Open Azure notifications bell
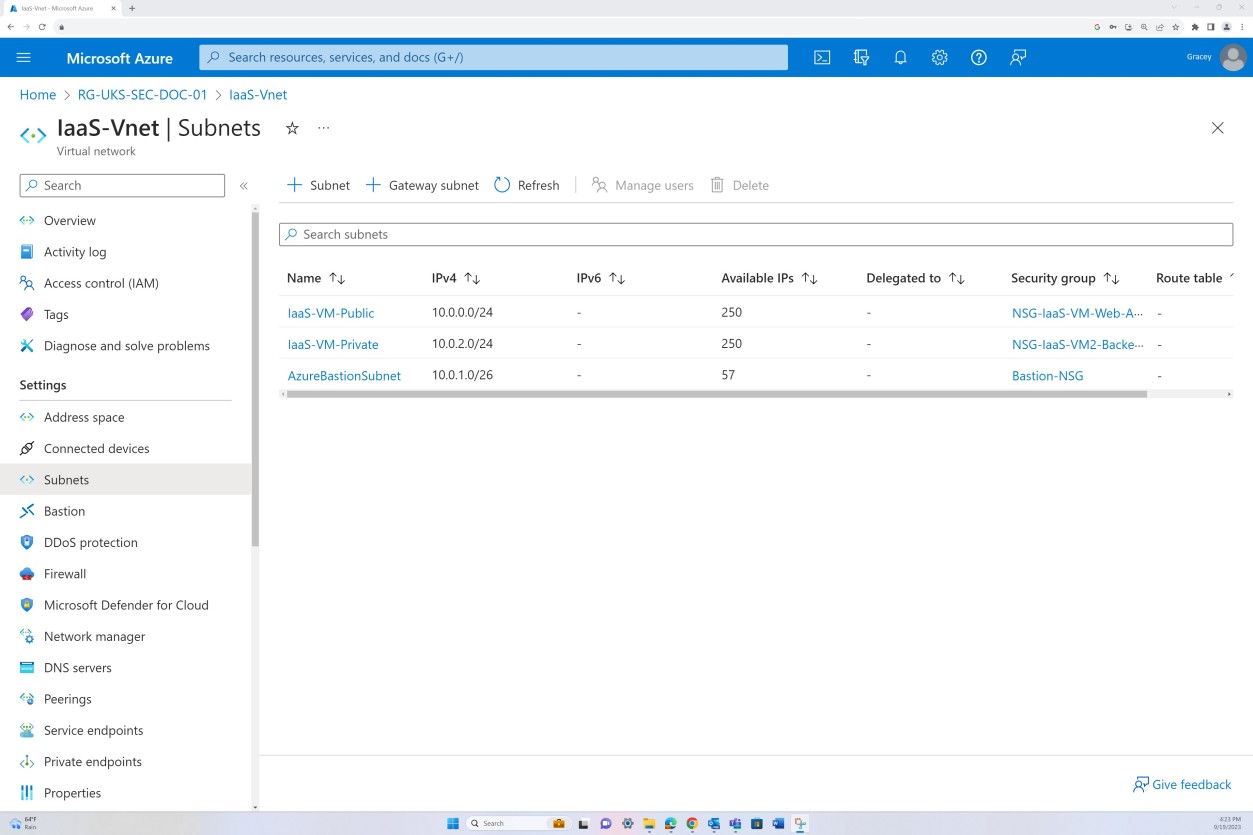 point(899,57)
